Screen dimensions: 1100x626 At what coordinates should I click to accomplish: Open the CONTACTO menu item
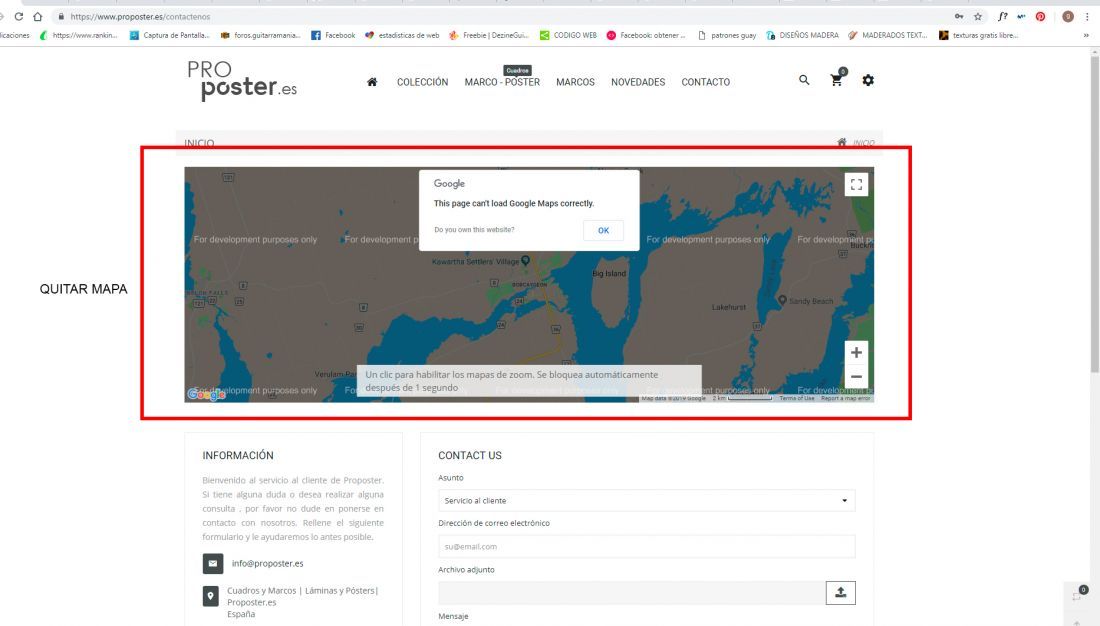pyautogui.click(x=706, y=82)
